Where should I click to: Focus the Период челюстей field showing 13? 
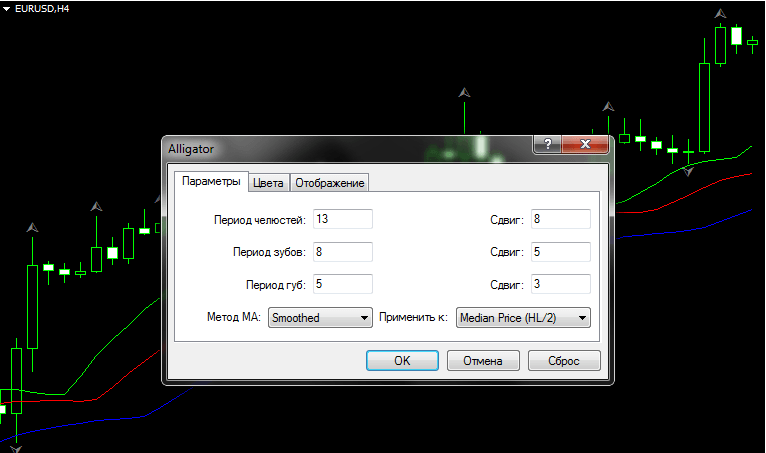342,219
